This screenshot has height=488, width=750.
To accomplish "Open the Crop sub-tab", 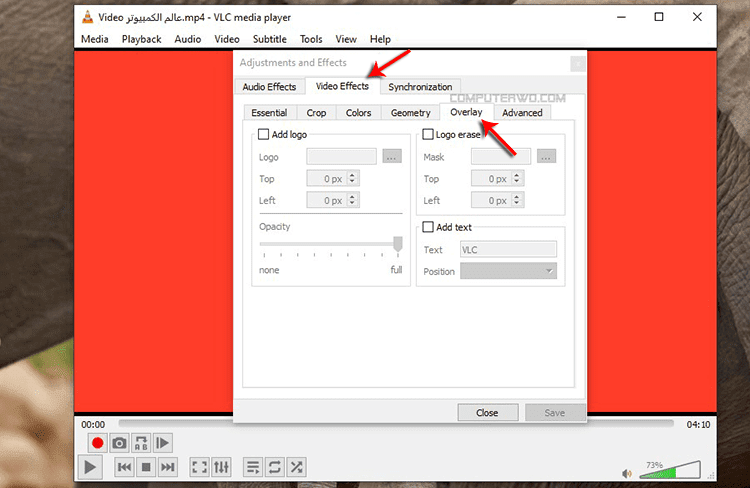I will click(316, 113).
